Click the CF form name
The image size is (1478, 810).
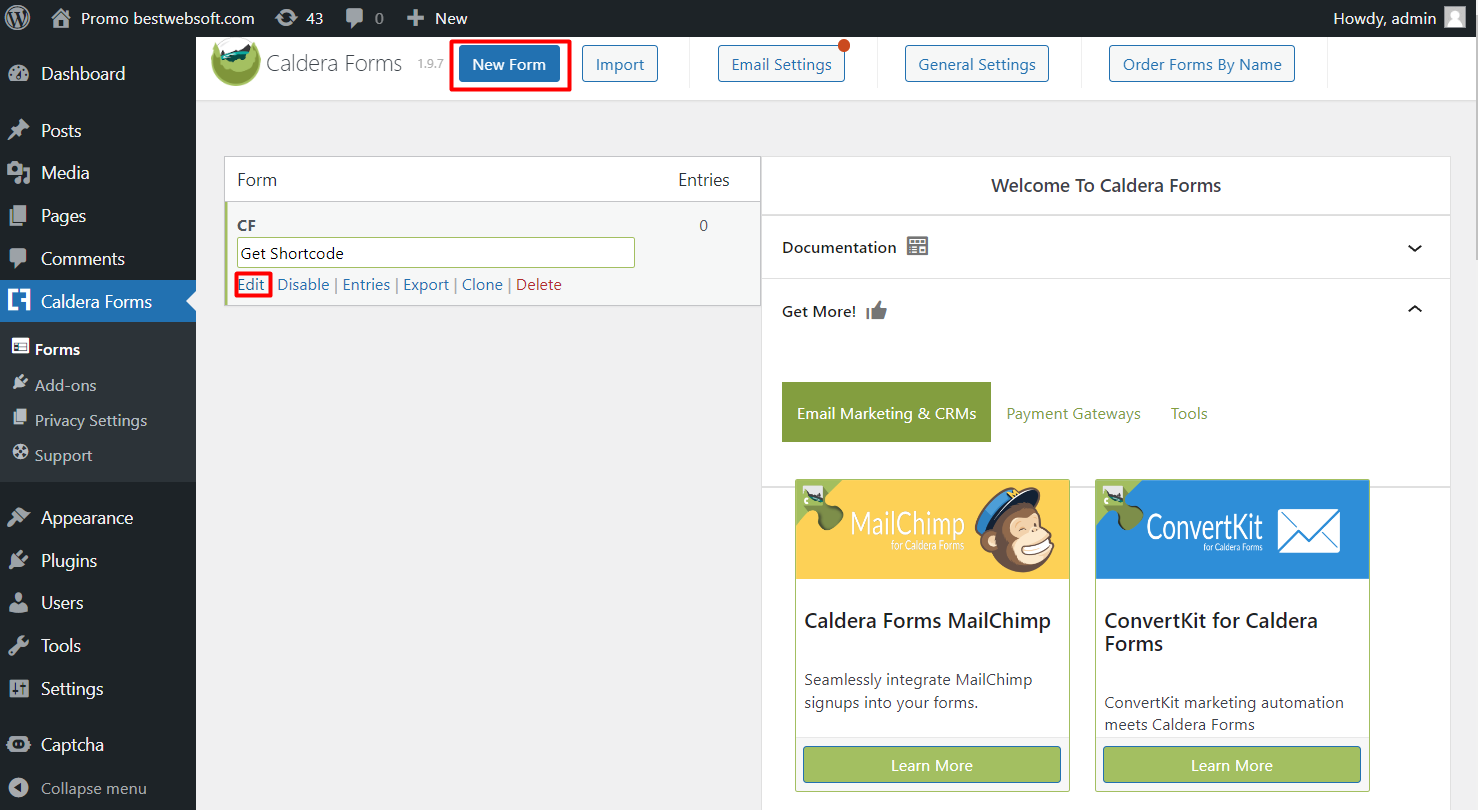point(247,226)
